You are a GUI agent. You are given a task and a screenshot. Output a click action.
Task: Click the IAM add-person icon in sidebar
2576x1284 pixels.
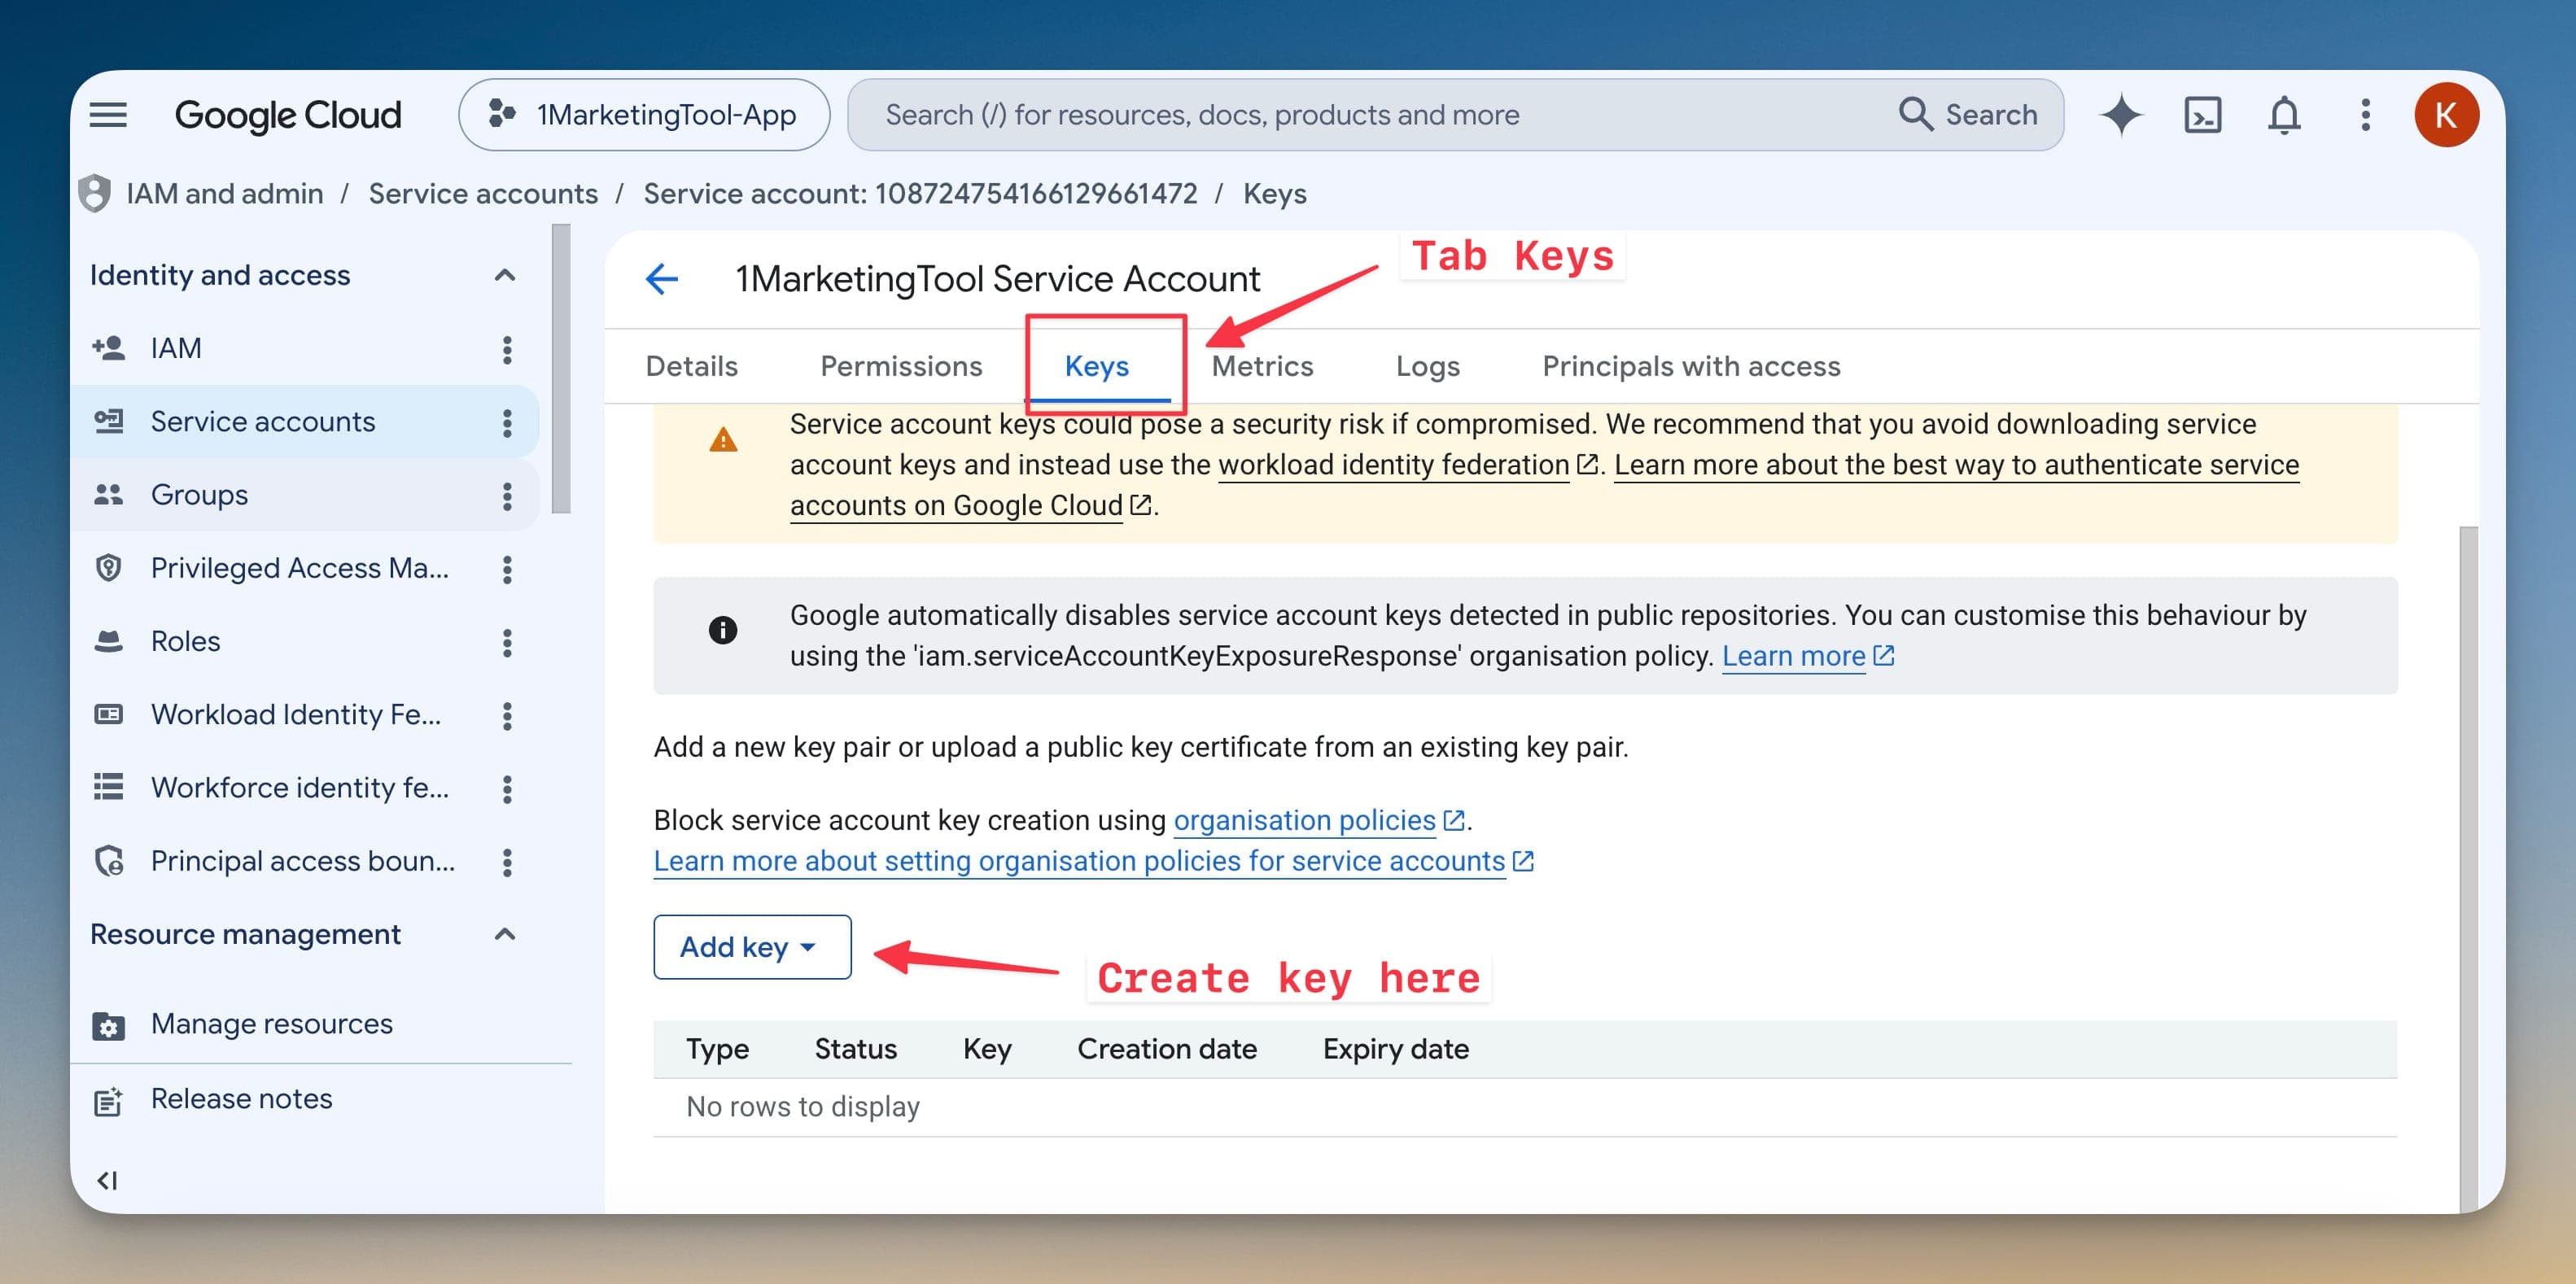(x=108, y=348)
